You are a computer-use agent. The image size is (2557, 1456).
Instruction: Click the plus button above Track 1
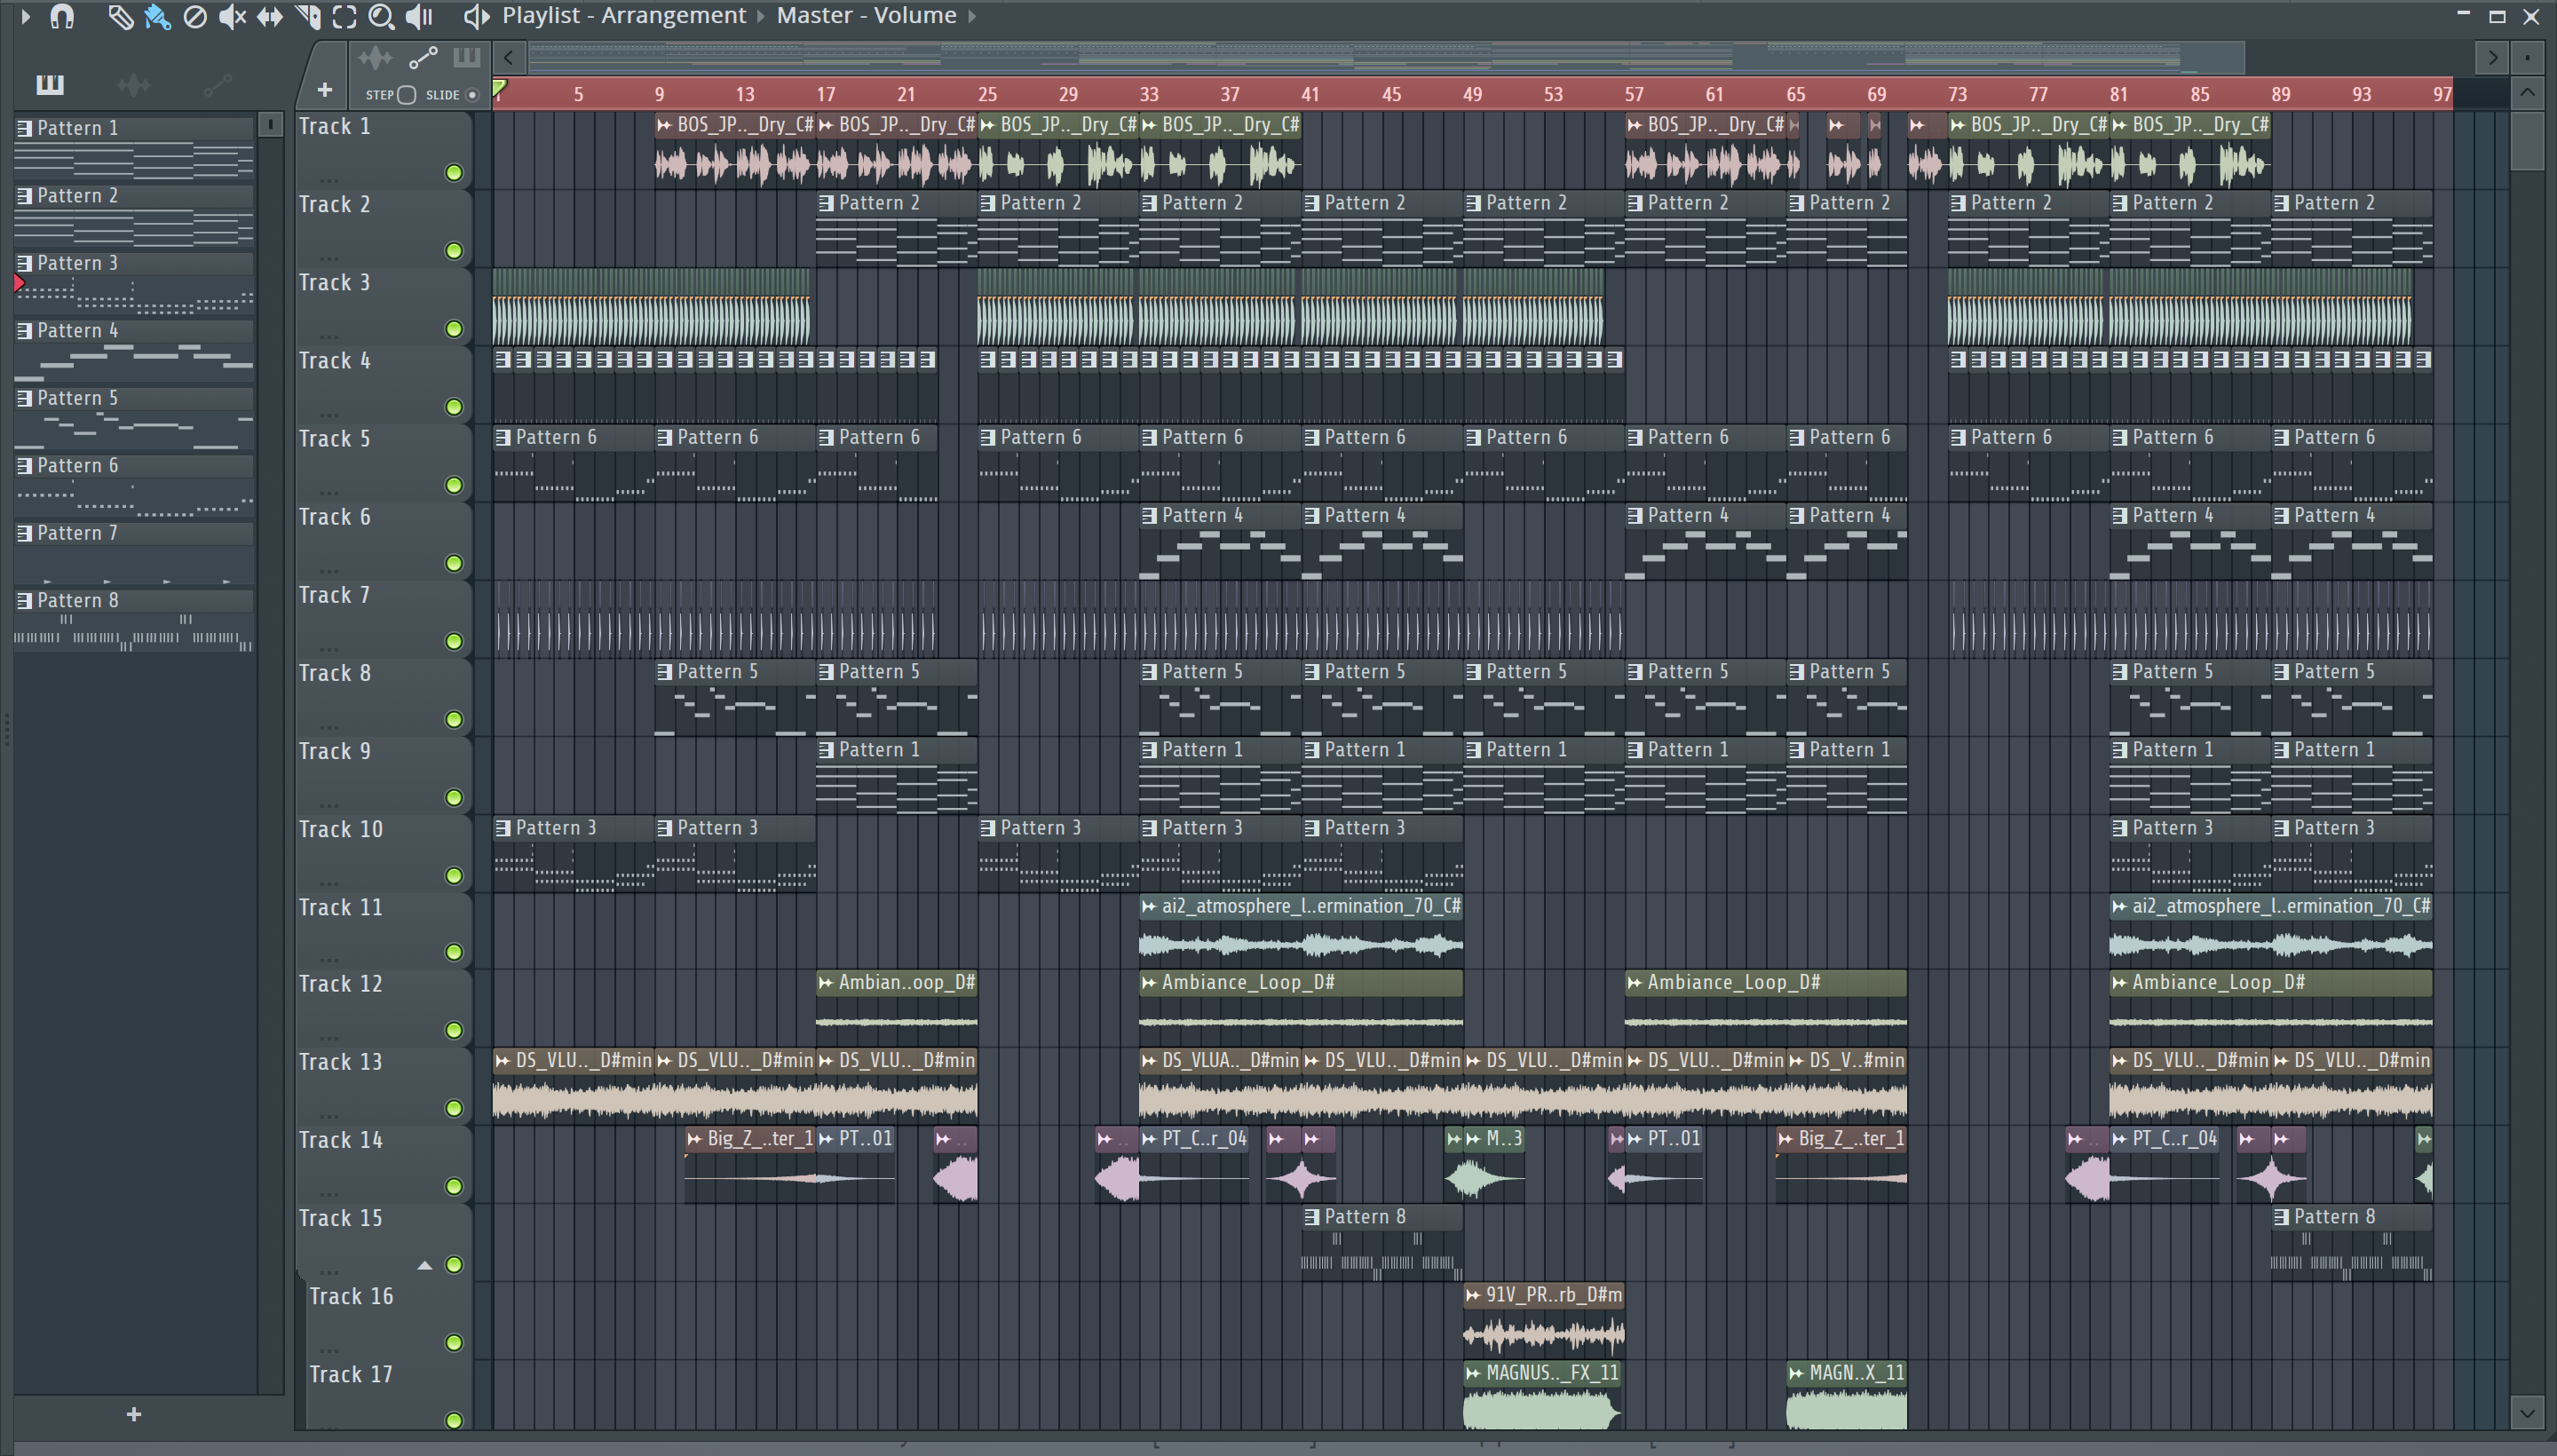click(325, 90)
